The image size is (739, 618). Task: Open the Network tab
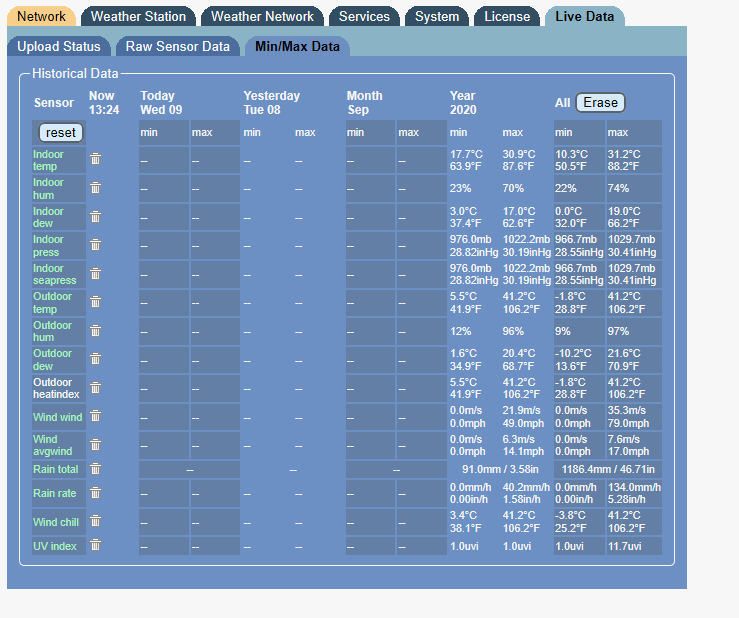(41, 16)
